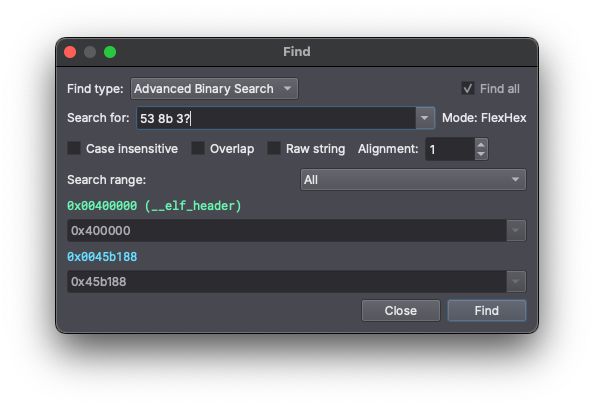This screenshot has height=407, width=594.
Task: Click the end address 0x45b188 field
Action: click(287, 282)
